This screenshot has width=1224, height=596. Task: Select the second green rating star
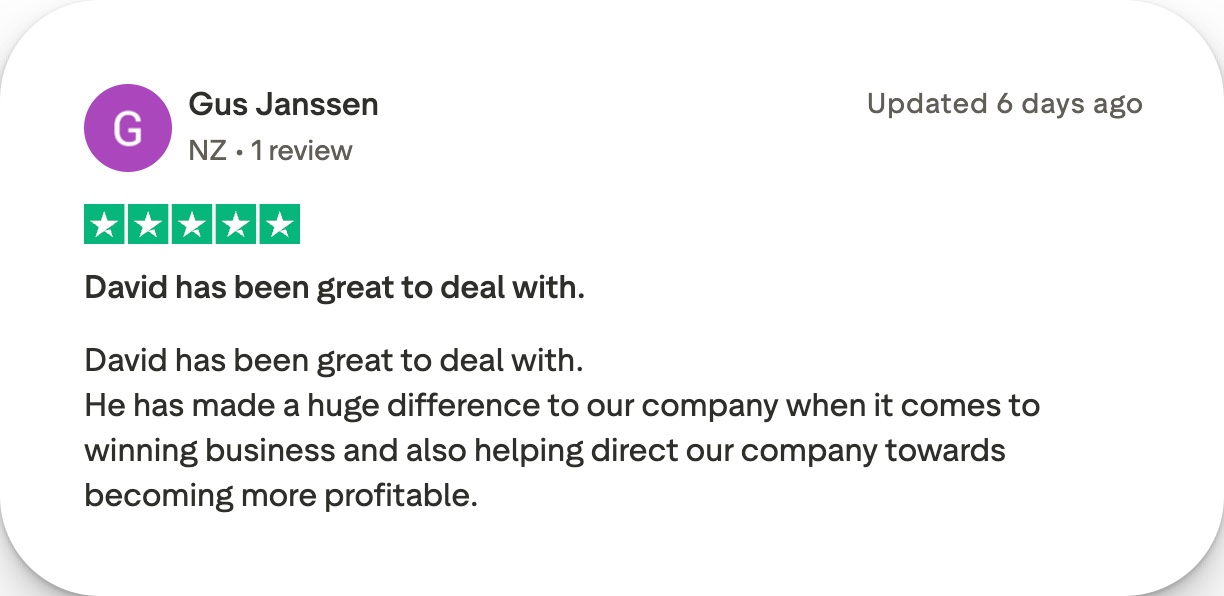(x=148, y=225)
